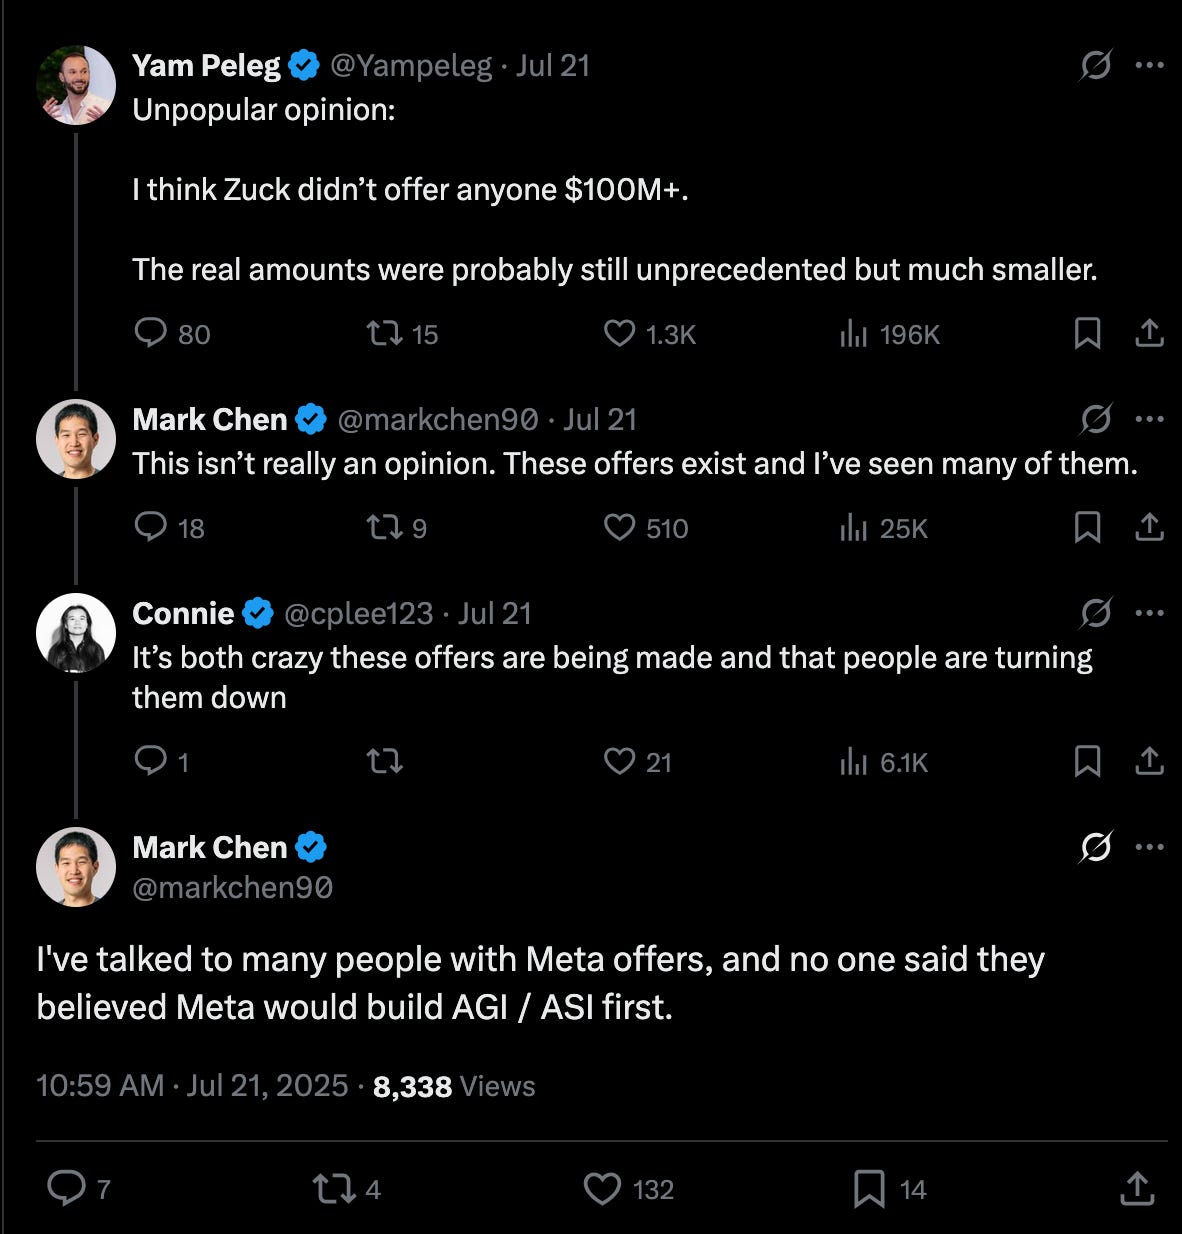1182x1234 pixels.
Task: Share Yam Peleg's tweet
Action: click(1149, 333)
